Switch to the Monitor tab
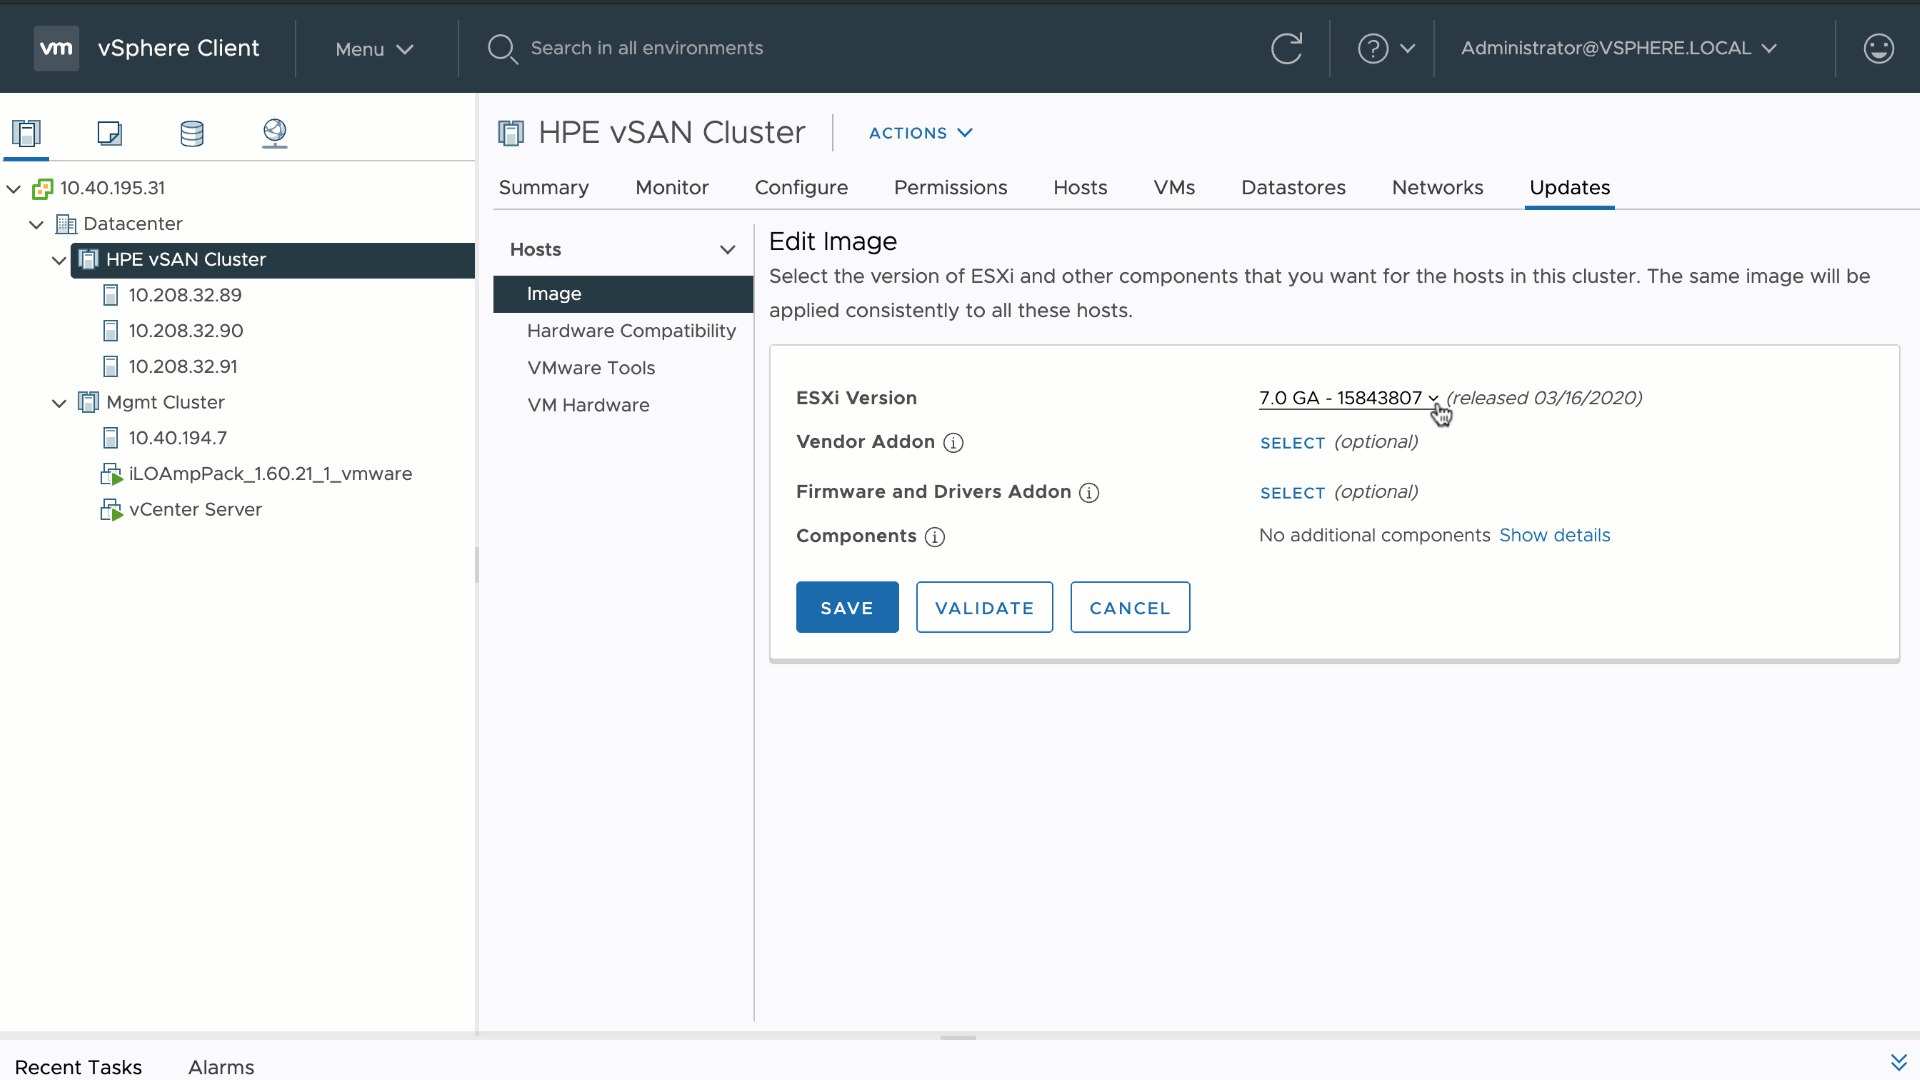 [672, 188]
